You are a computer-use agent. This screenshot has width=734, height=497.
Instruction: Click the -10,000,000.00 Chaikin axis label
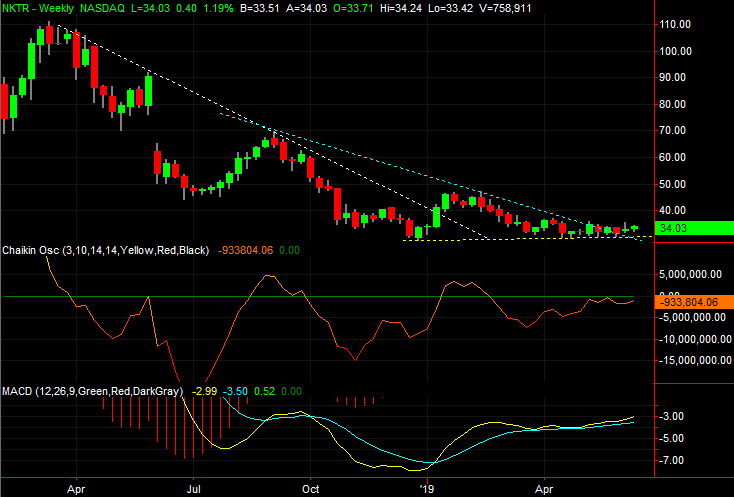coord(695,339)
